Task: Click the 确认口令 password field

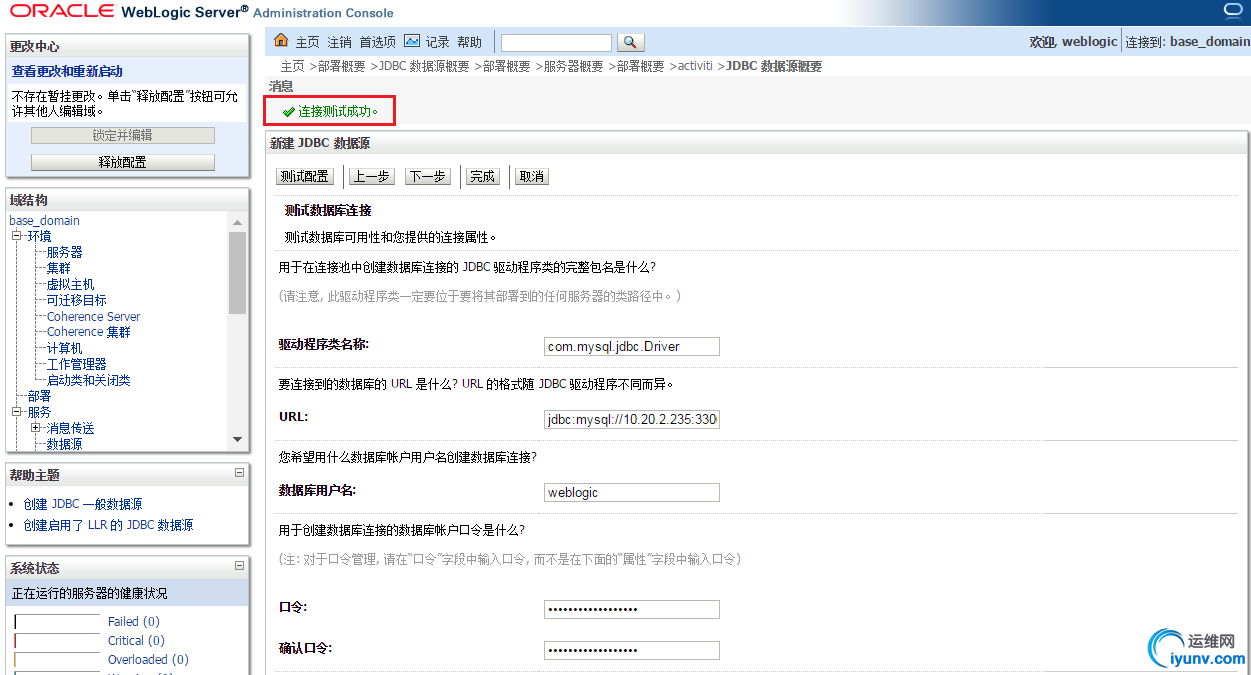Action: [x=632, y=650]
